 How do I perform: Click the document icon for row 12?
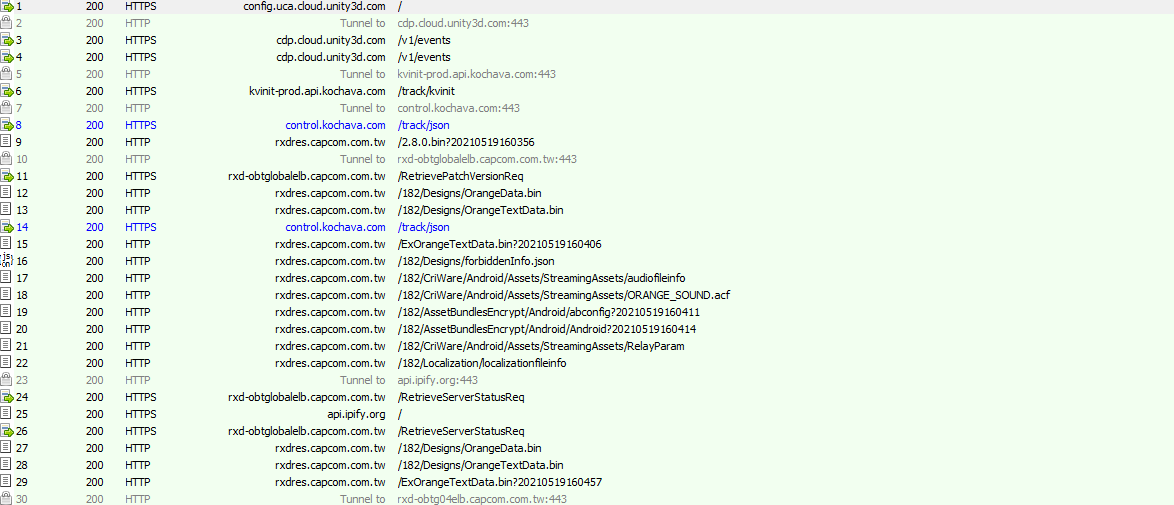(x=6, y=193)
